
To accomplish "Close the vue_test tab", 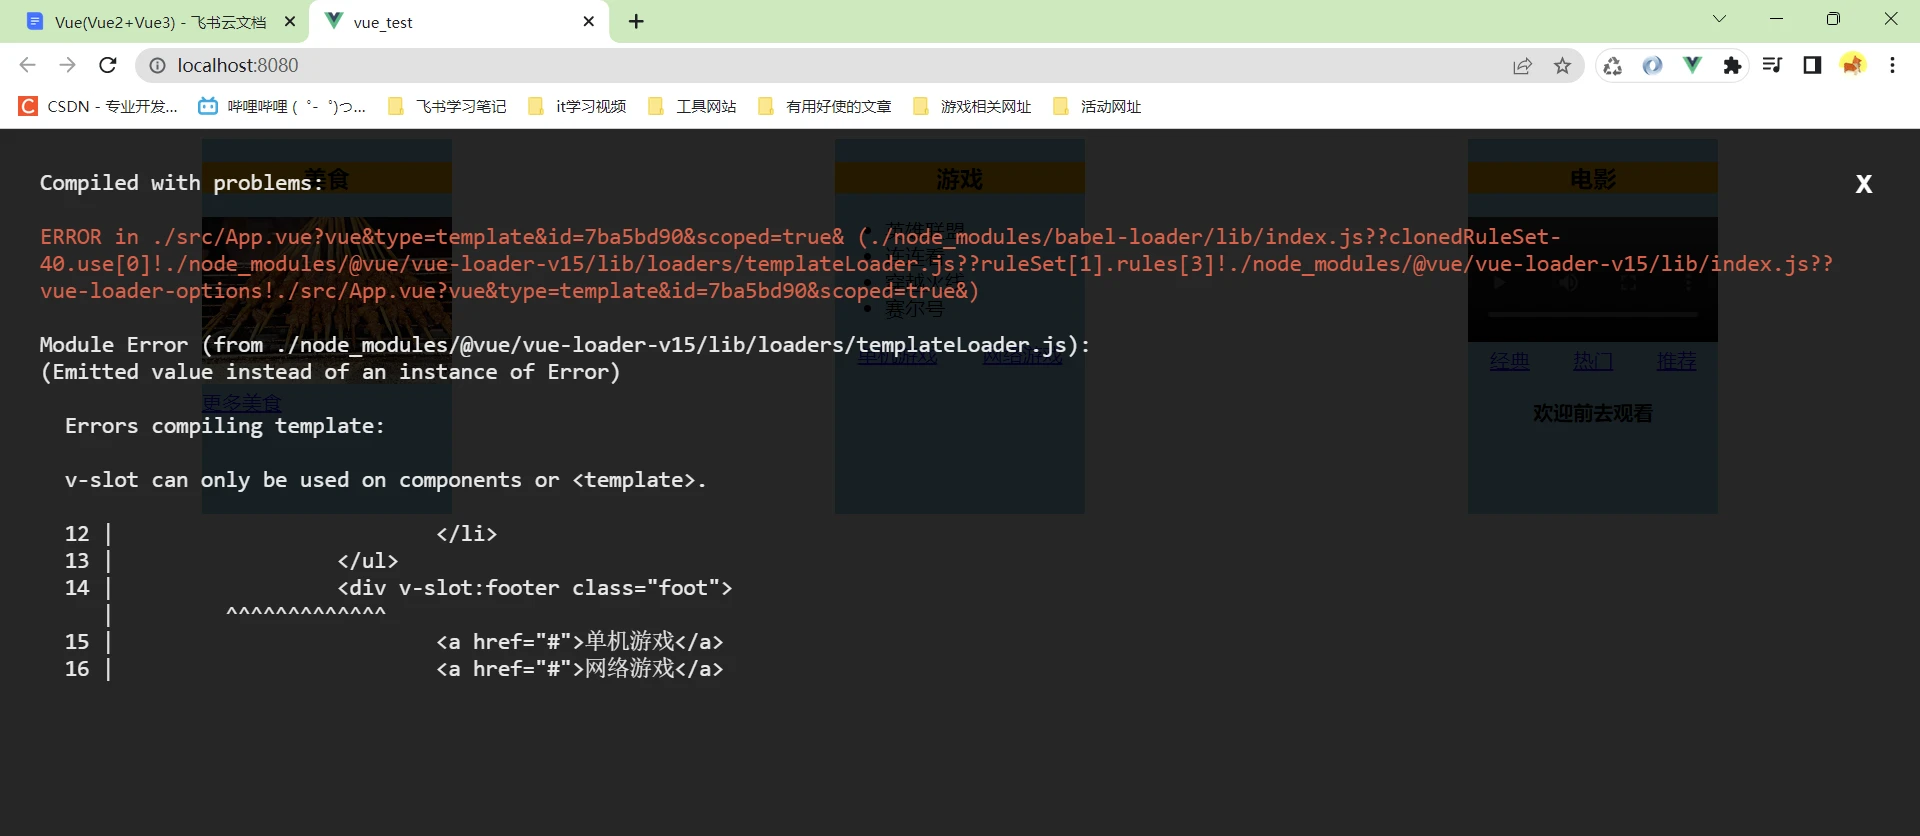I will click(588, 22).
